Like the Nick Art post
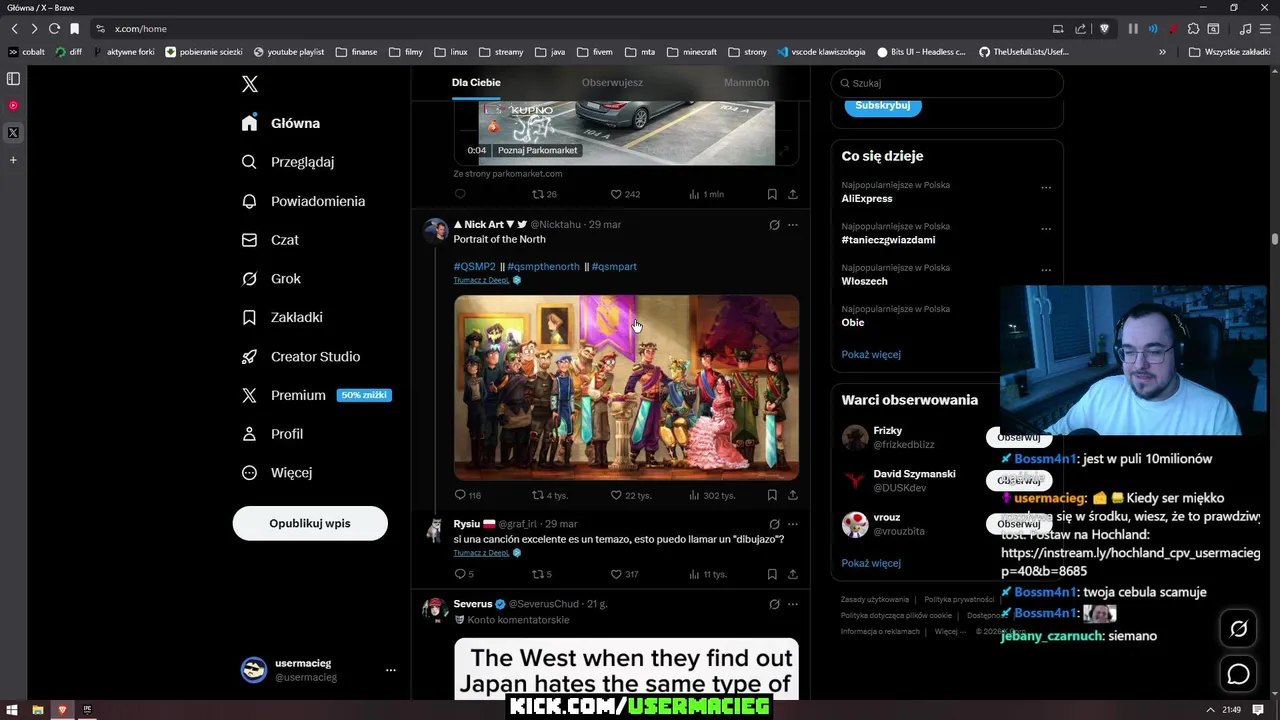 pyautogui.click(x=630, y=495)
